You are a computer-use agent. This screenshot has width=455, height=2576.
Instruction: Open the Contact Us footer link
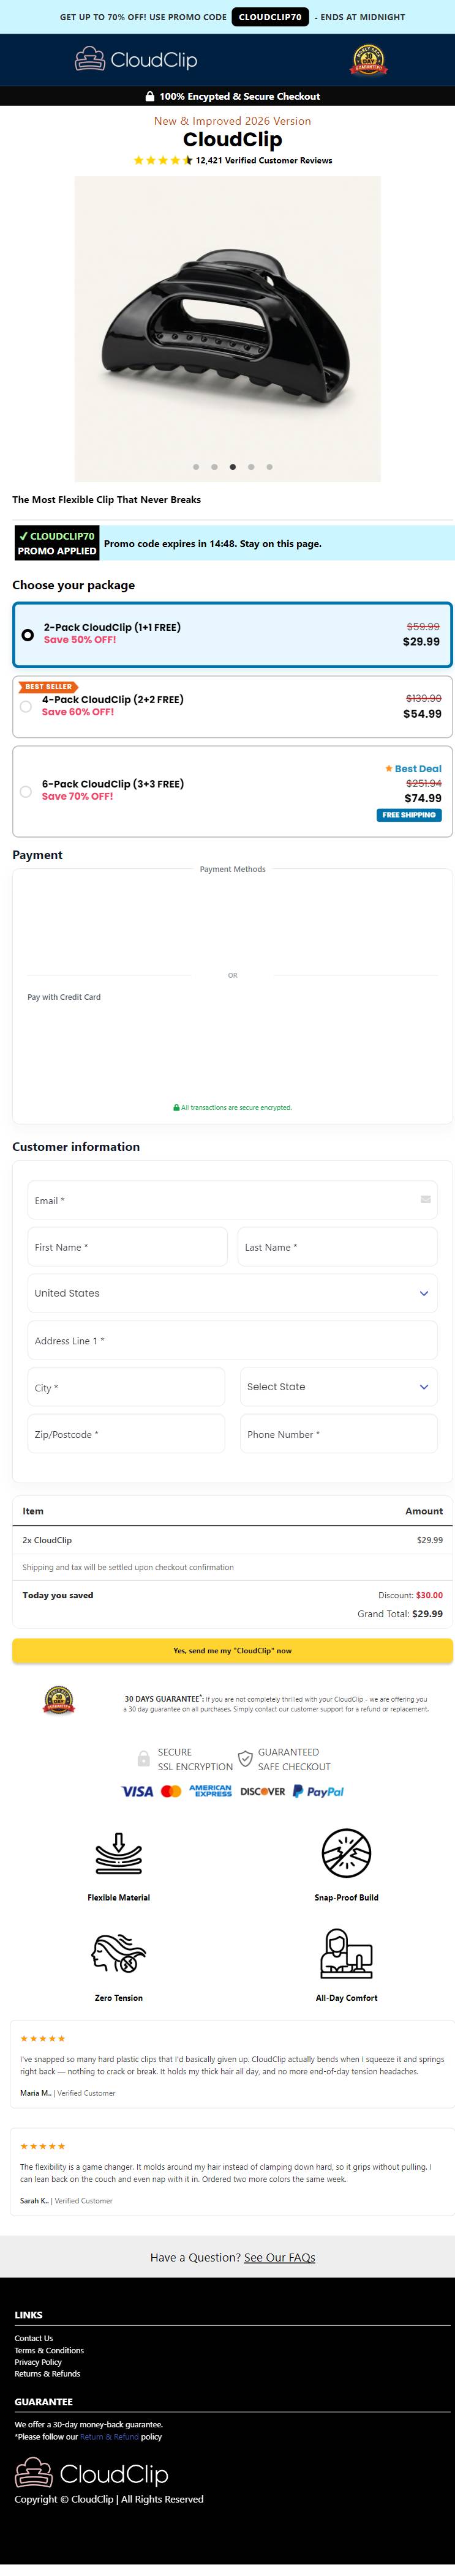tap(34, 2338)
